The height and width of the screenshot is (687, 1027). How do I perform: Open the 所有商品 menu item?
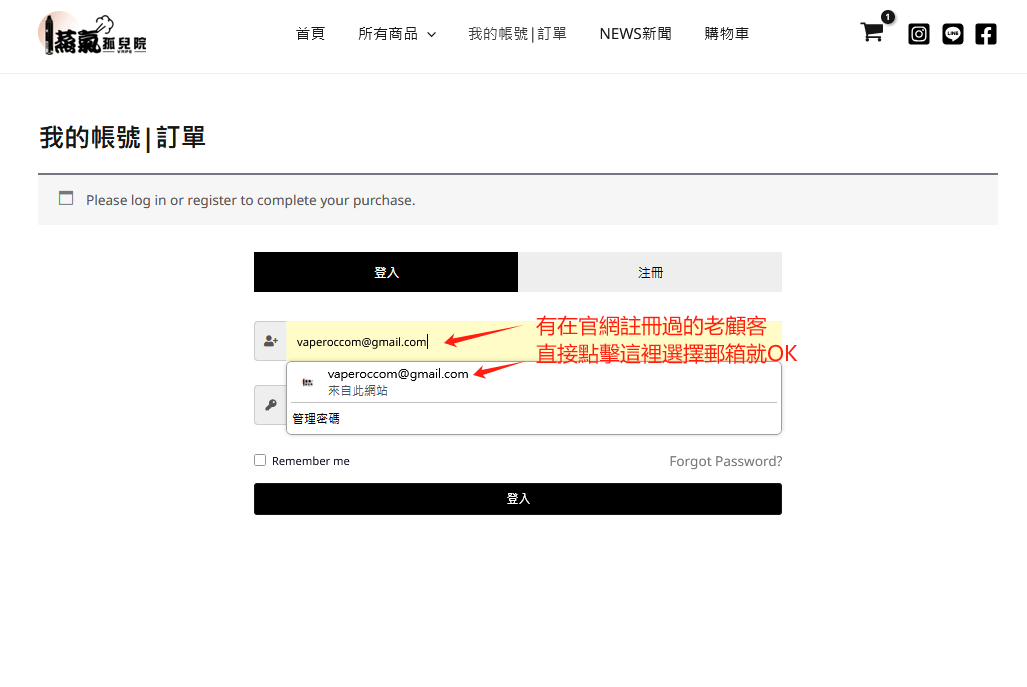point(388,34)
